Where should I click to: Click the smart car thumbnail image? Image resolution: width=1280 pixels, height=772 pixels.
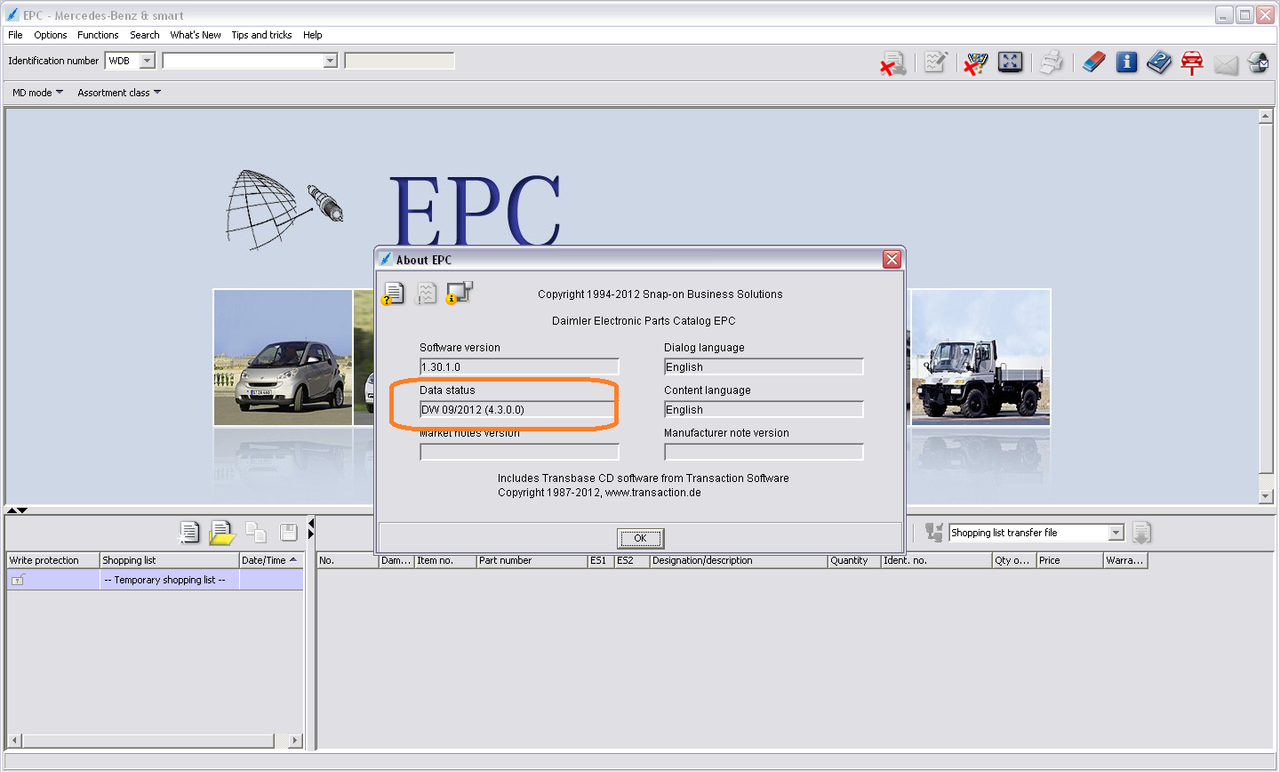click(x=283, y=357)
